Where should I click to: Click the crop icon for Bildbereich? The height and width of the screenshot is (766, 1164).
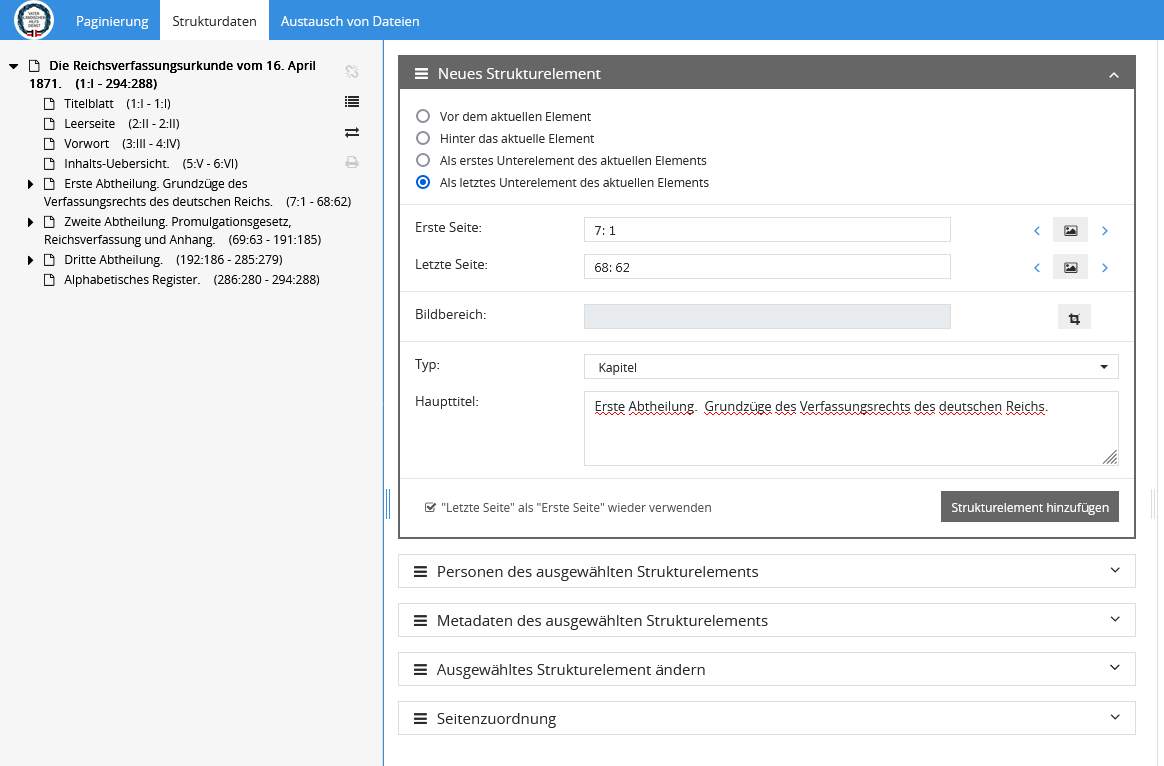point(1074,318)
